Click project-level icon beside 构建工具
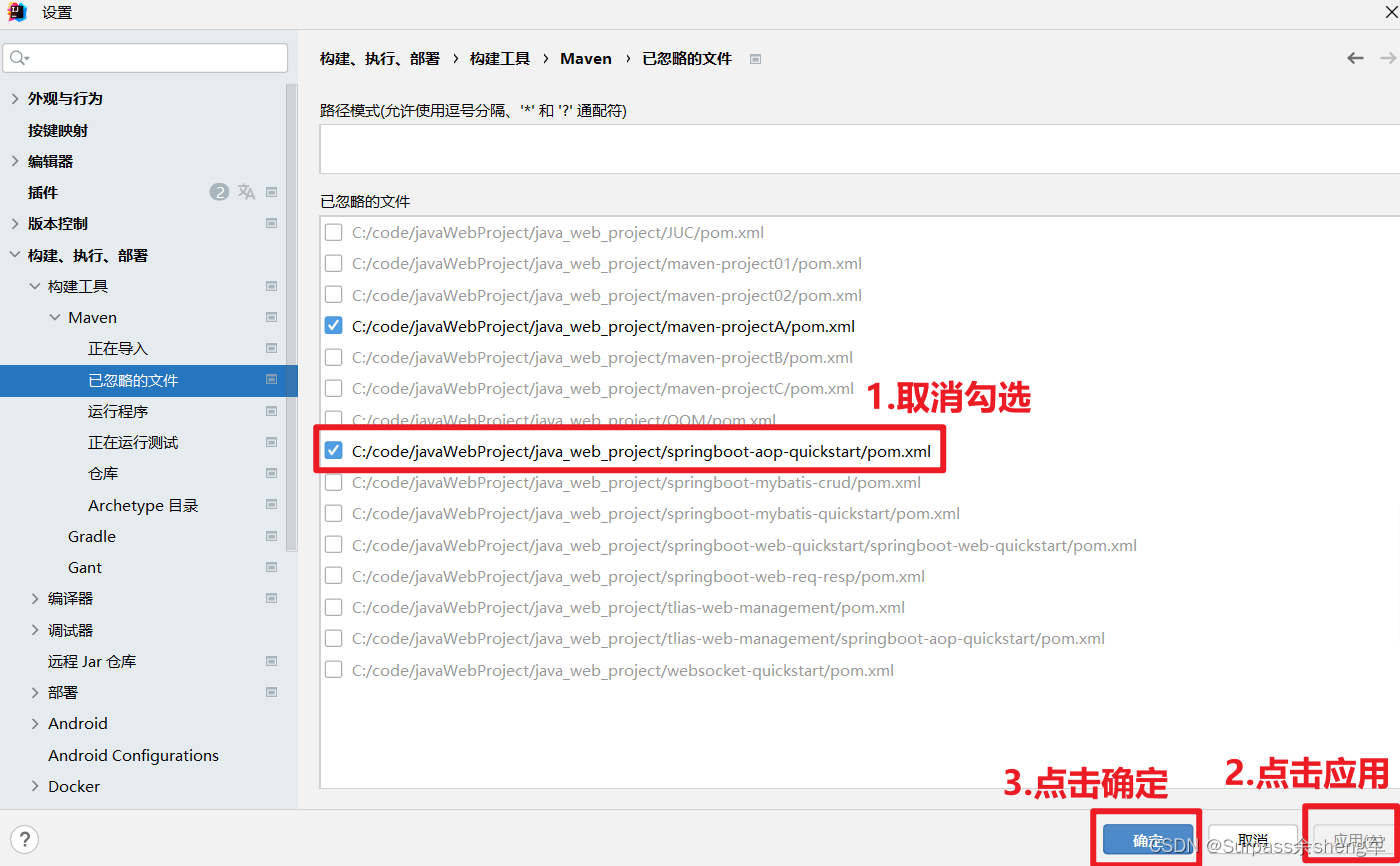The width and height of the screenshot is (1400, 866). pos(271,286)
